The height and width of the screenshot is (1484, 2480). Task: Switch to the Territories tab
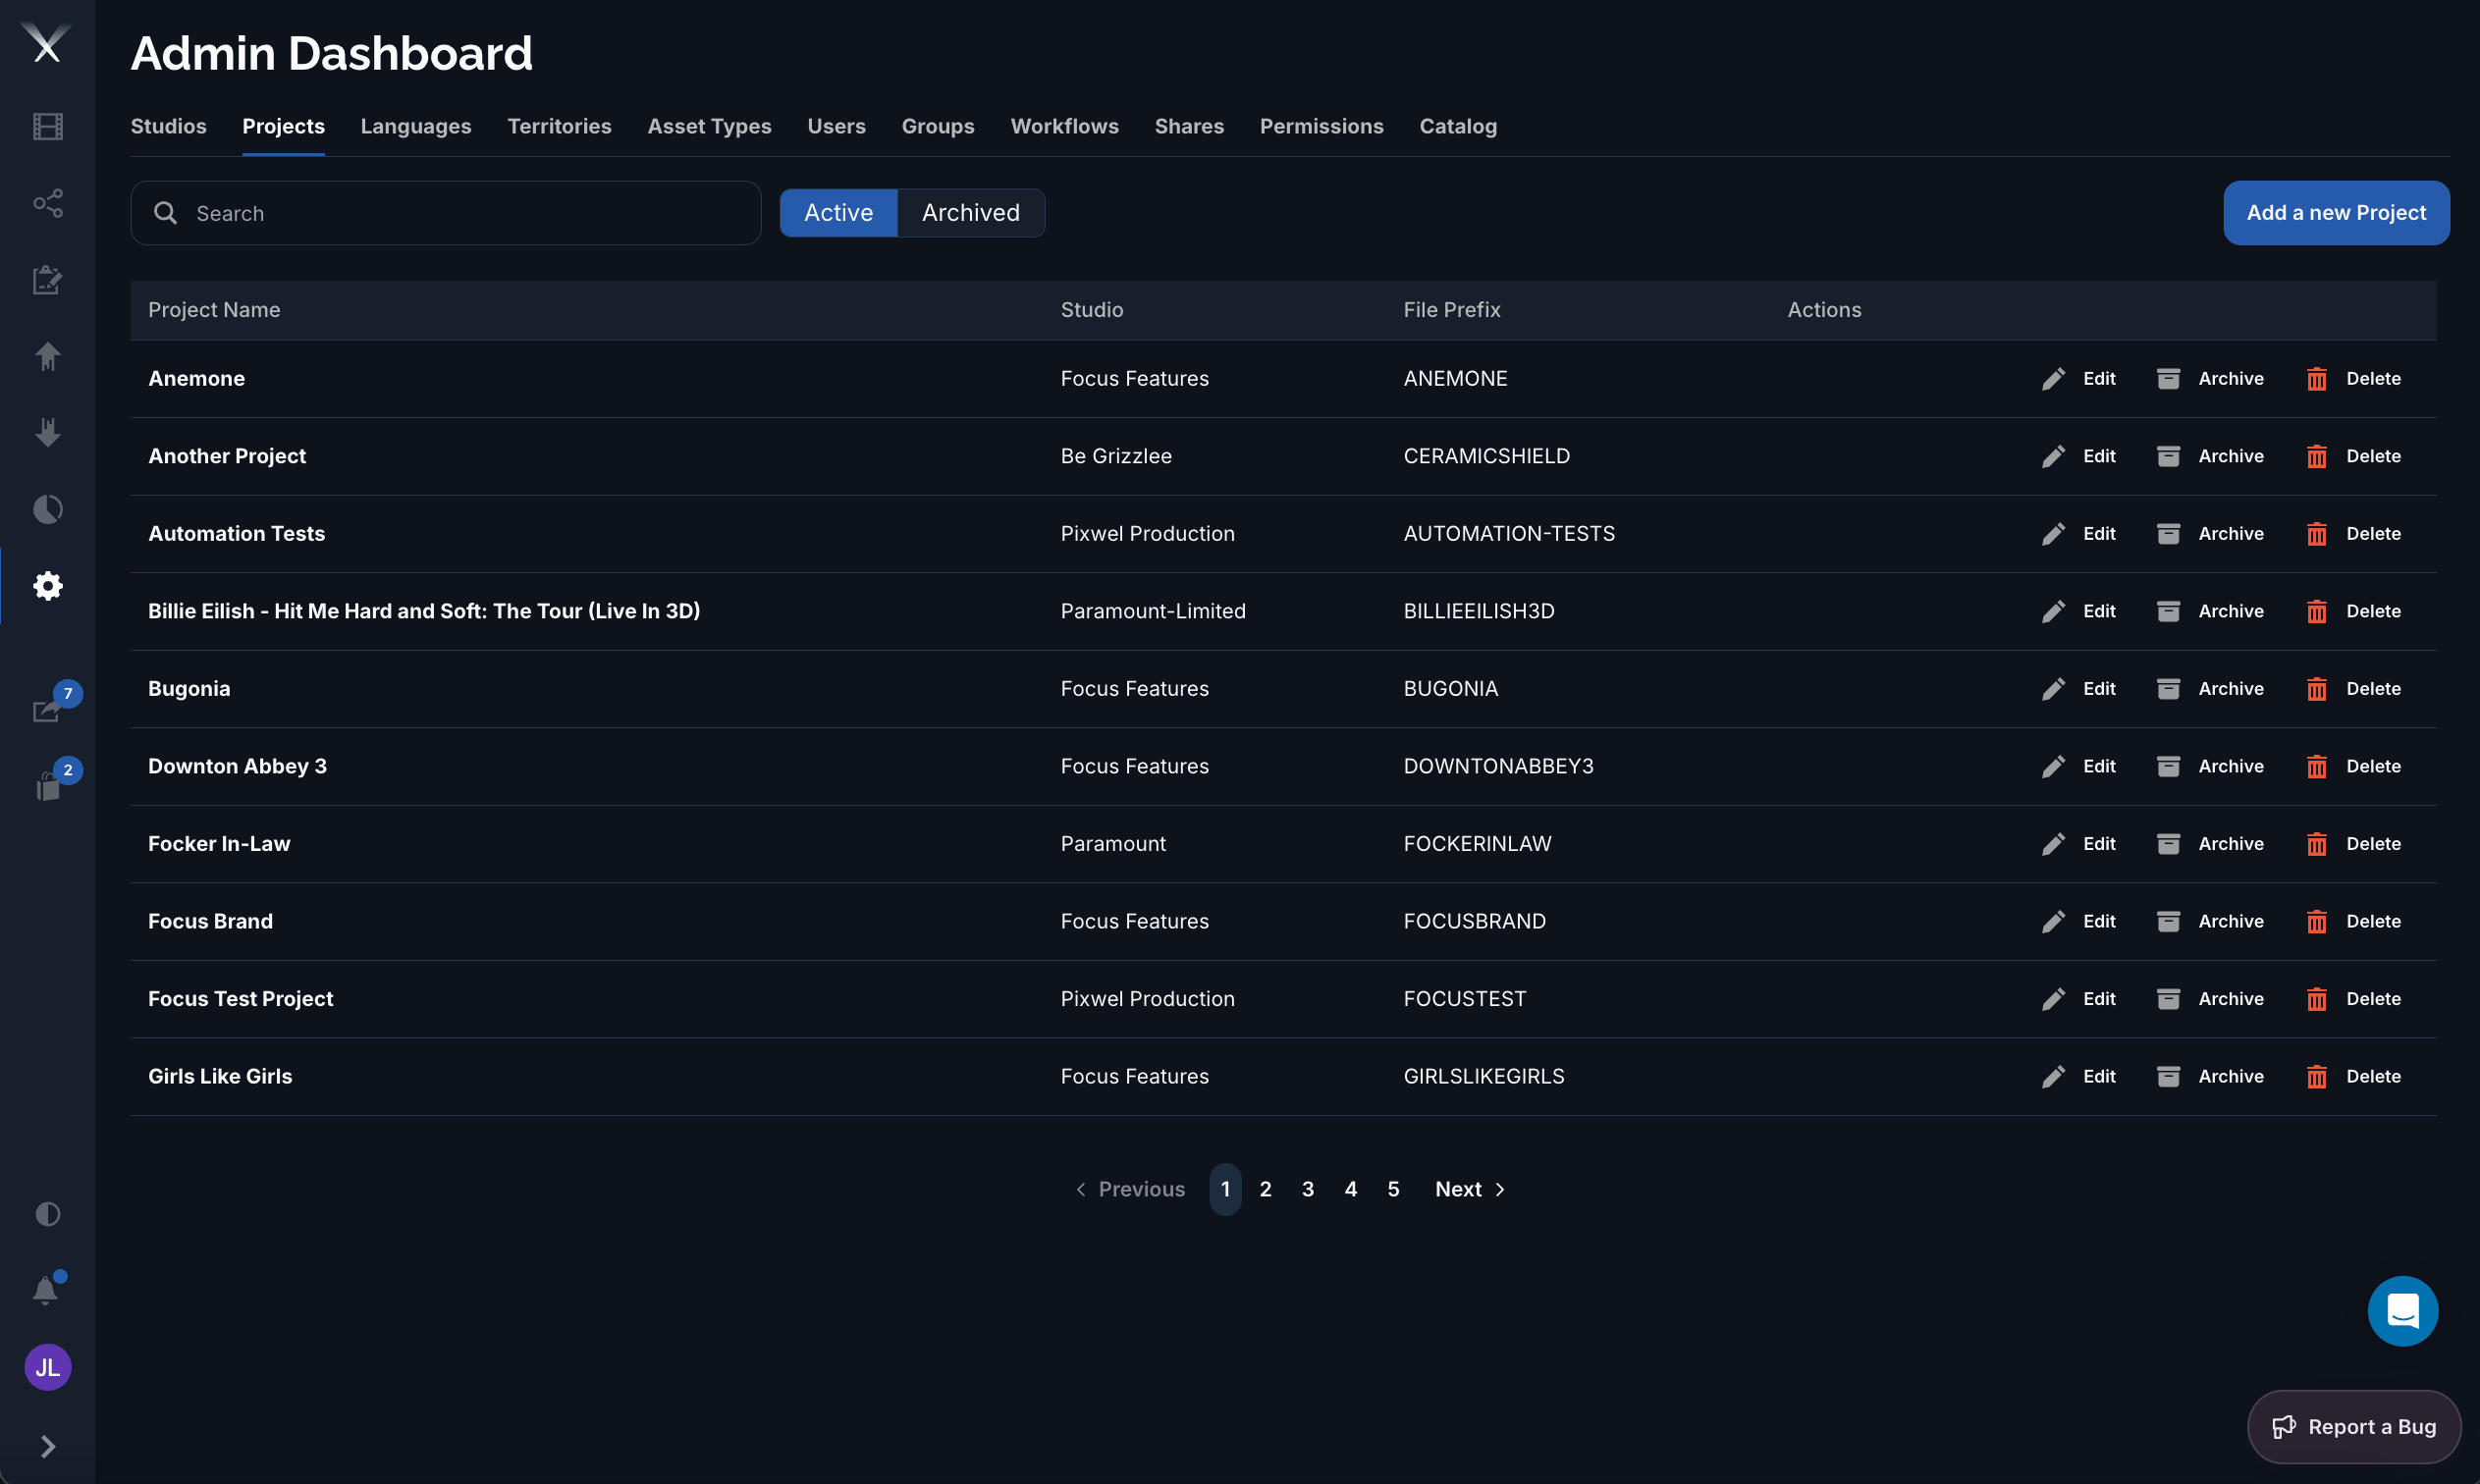coord(559,126)
